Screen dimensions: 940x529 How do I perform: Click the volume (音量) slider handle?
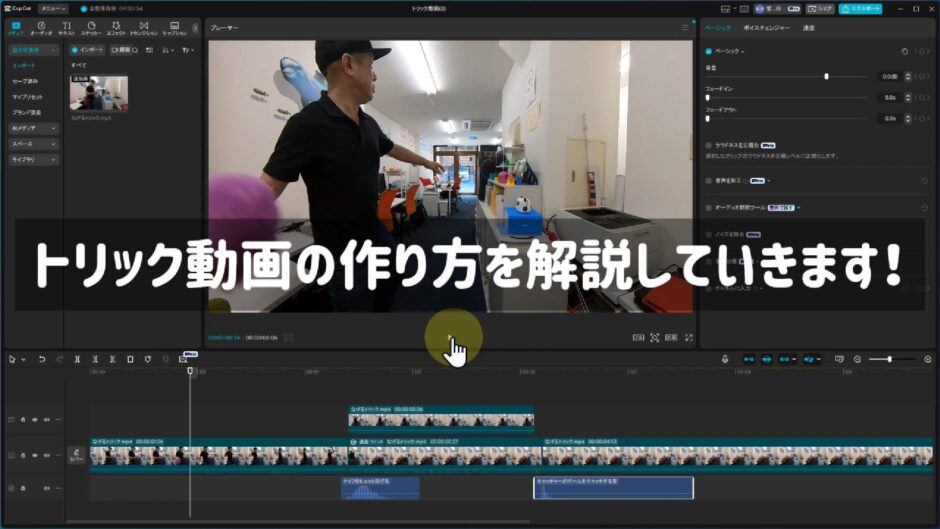coord(826,76)
